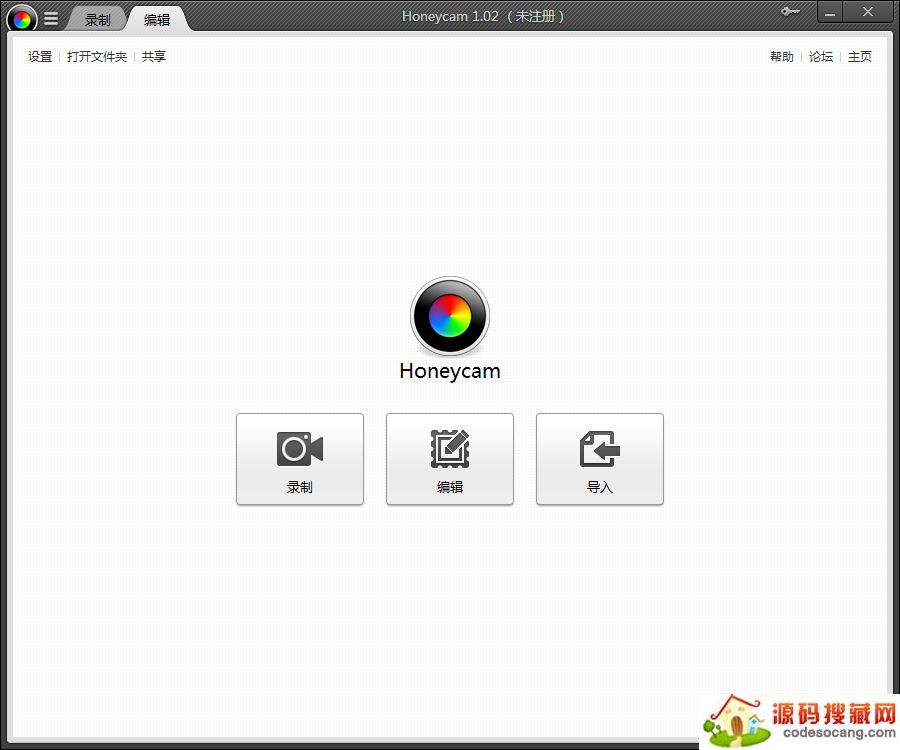Click the large Honeycam lens logo

click(450, 316)
